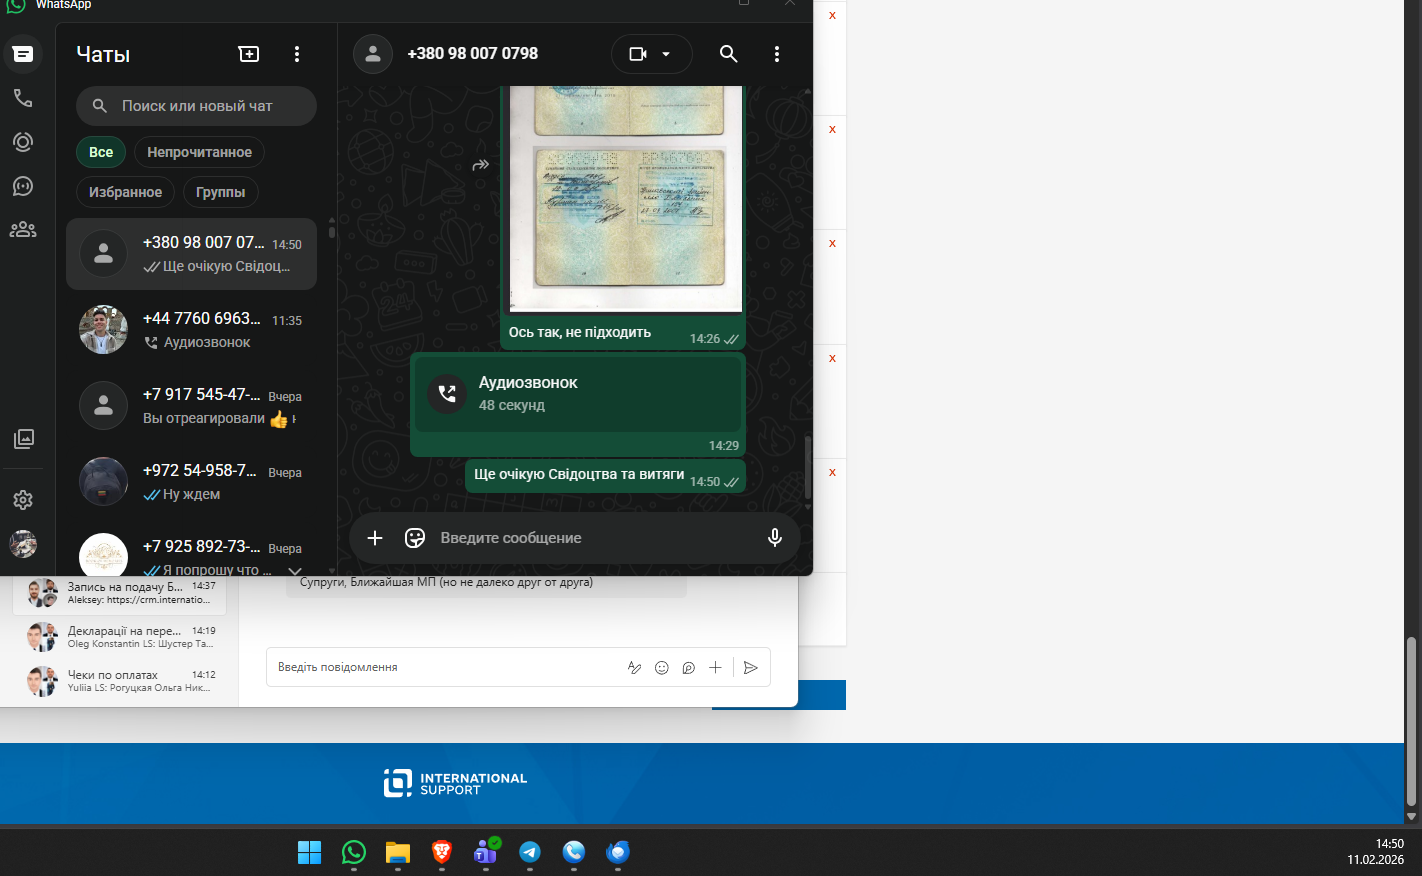Viewport: 1422px width, 876px height.
Task: Open File Explorer from the taskbar
Action: 398,852
